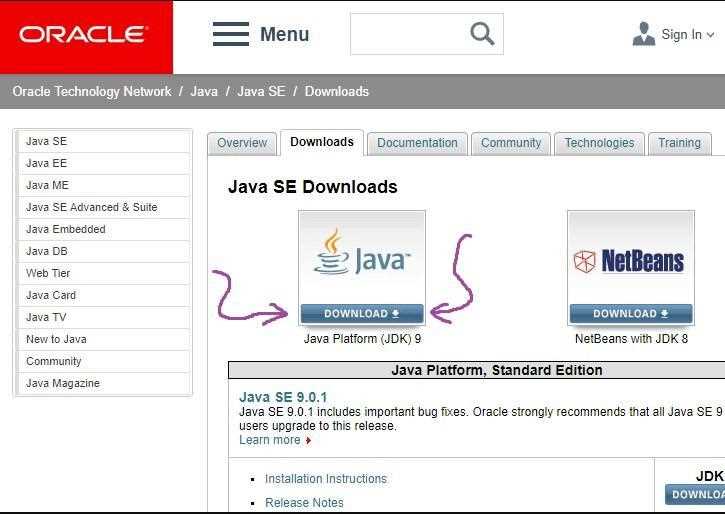Open Java TV in the sidebar
Screen dimensions: 725x514
pos(103,317)
